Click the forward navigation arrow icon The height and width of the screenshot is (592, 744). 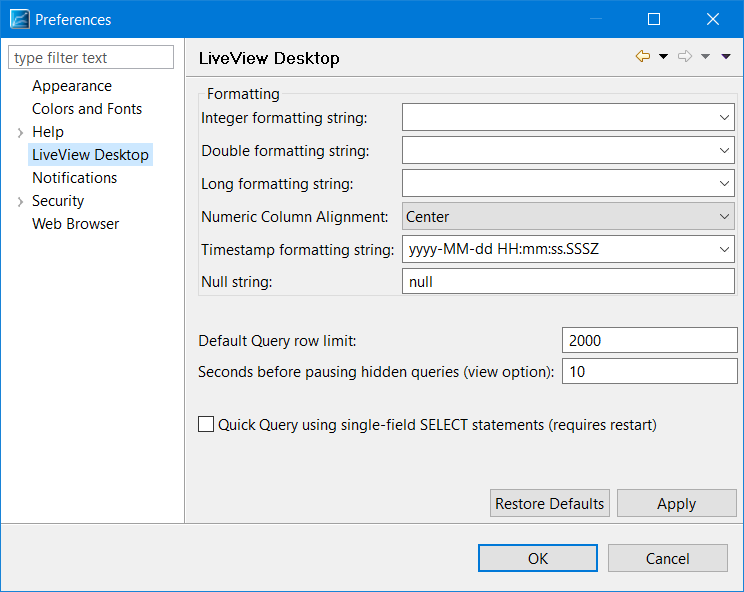point(685,57)
